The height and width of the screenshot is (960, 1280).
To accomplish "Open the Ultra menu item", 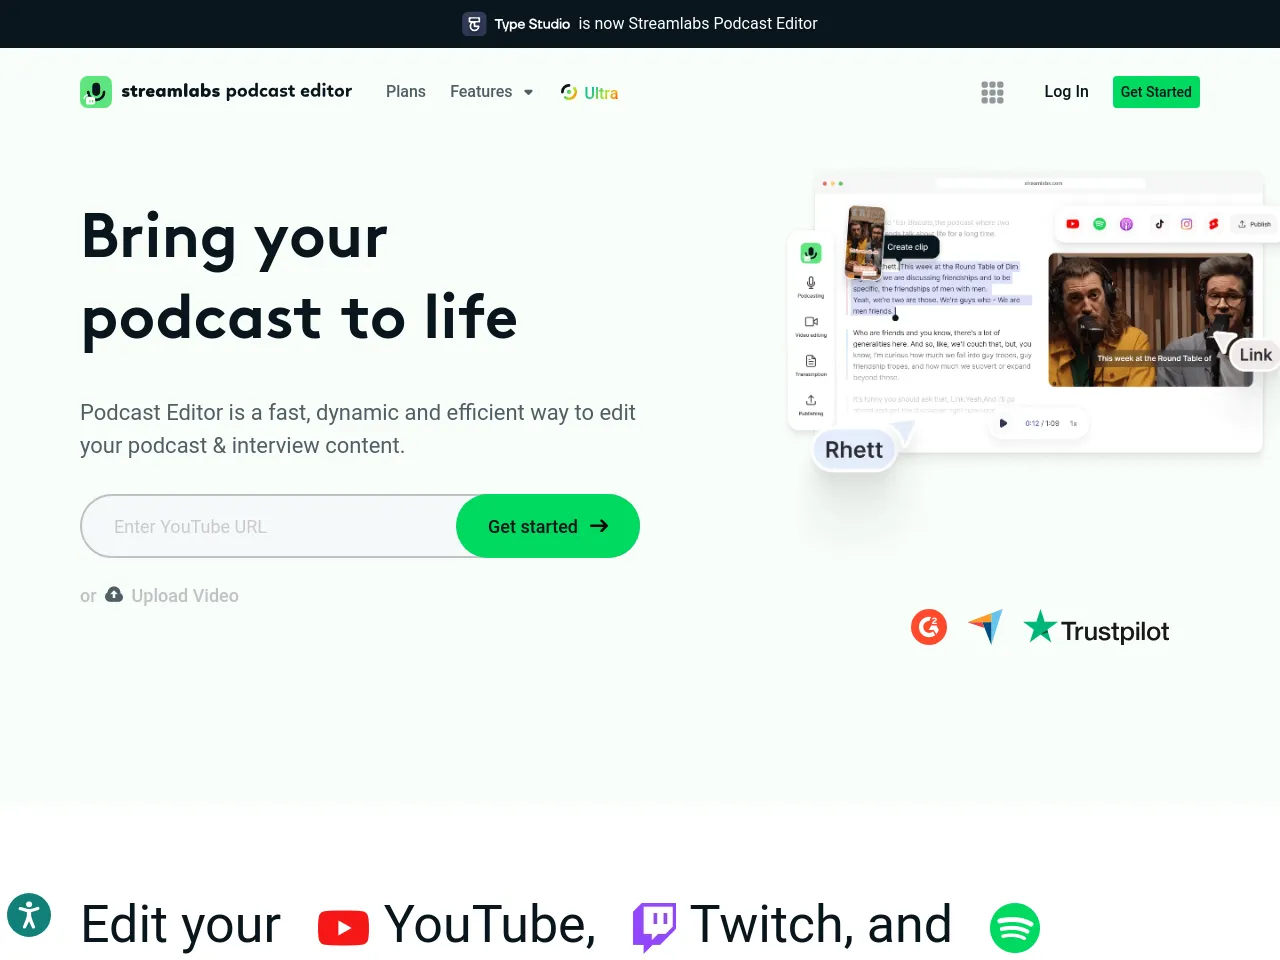I will click(x=590, y=93).
